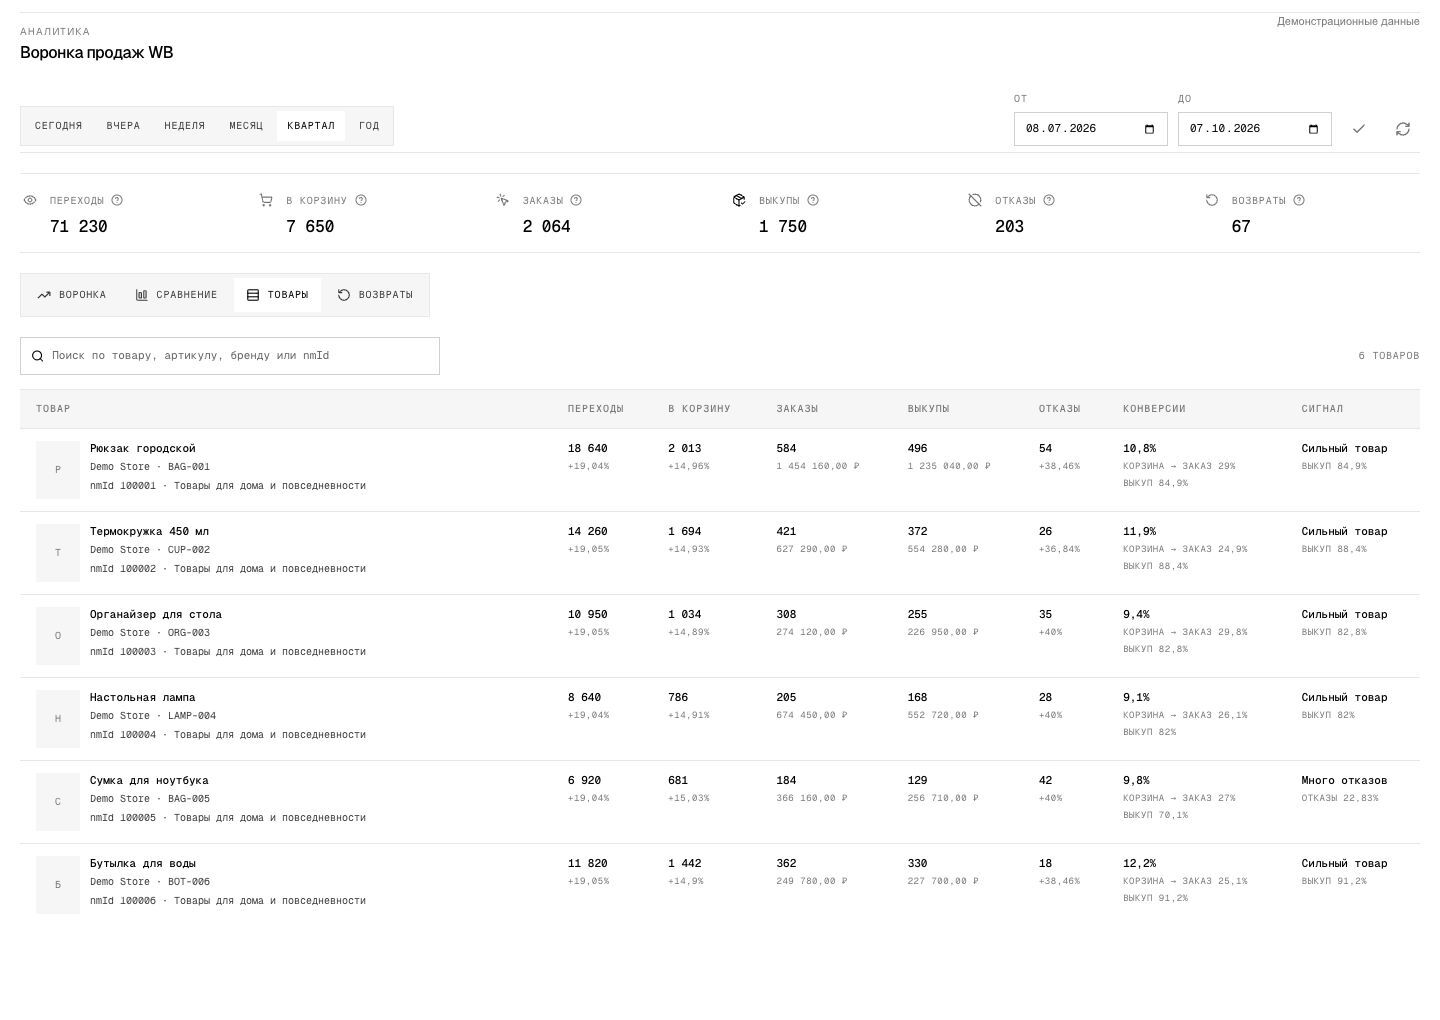1440x1020 pixels.
Task: Click the Термокружка 450 мл product name
Action: (x=150, y=532)
